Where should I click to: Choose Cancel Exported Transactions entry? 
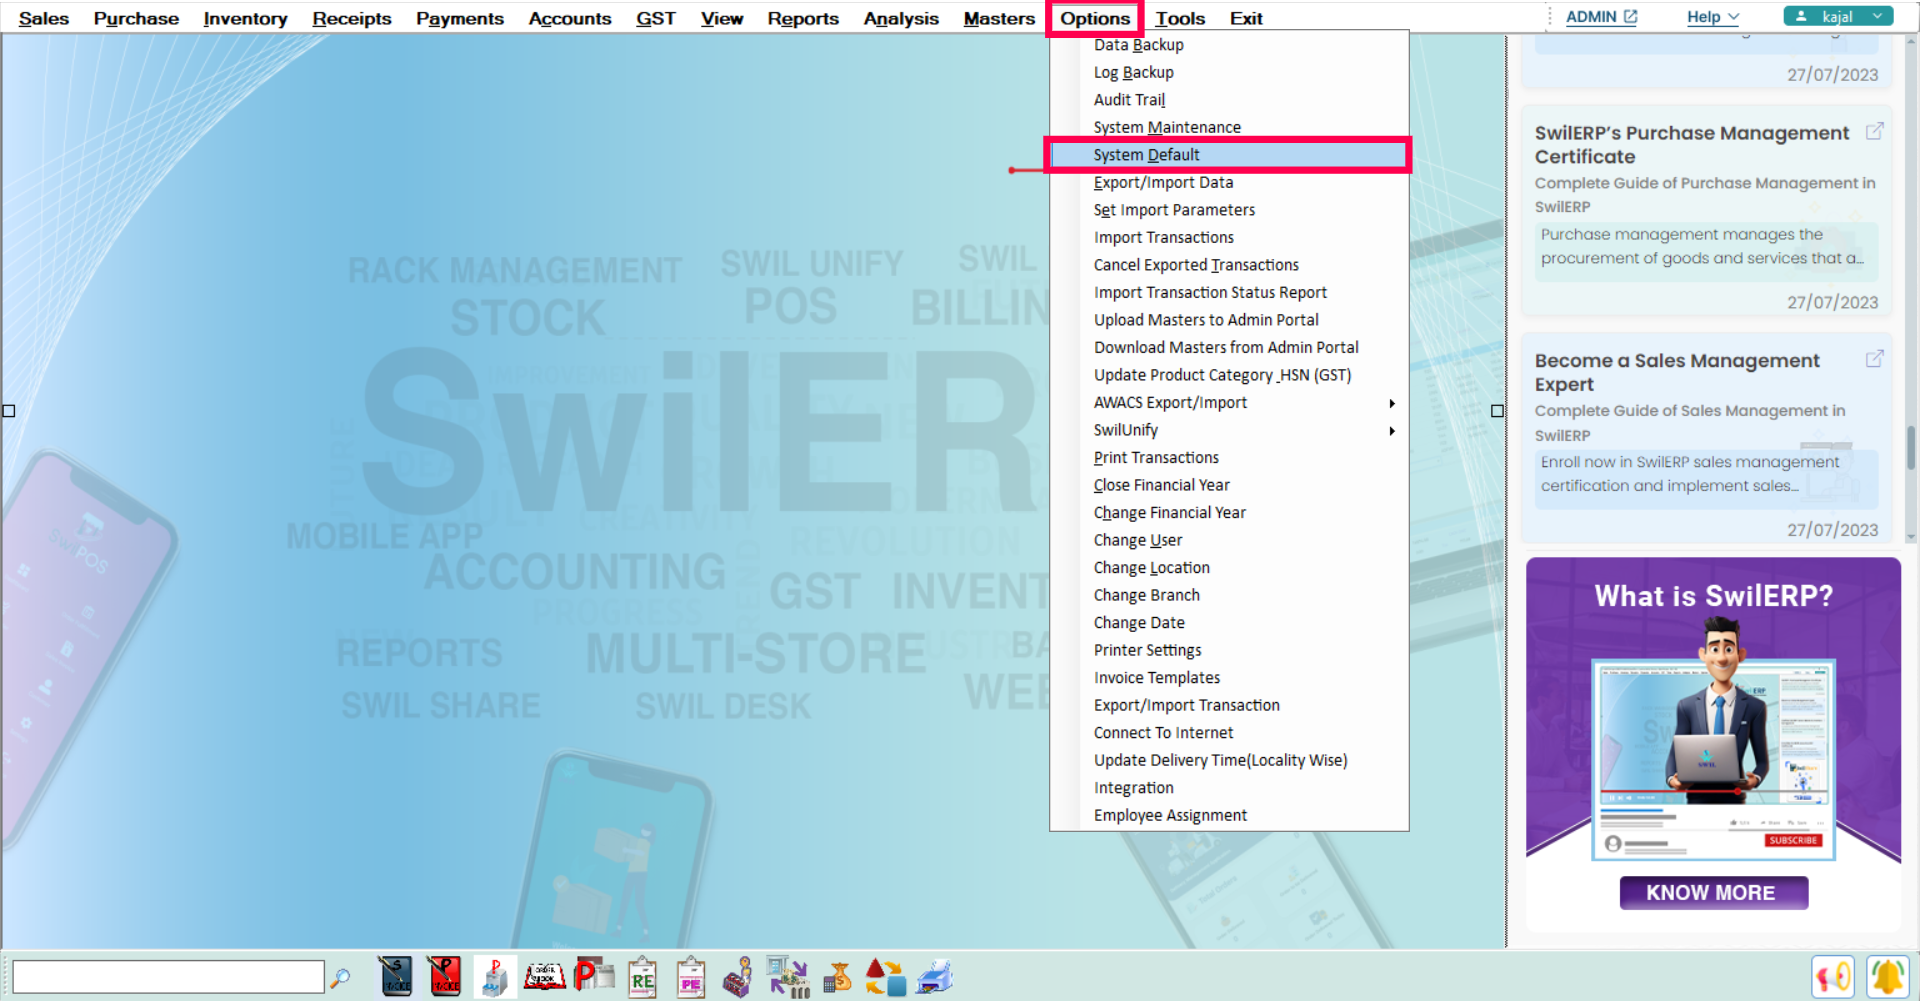click(x=1230, y=265)
